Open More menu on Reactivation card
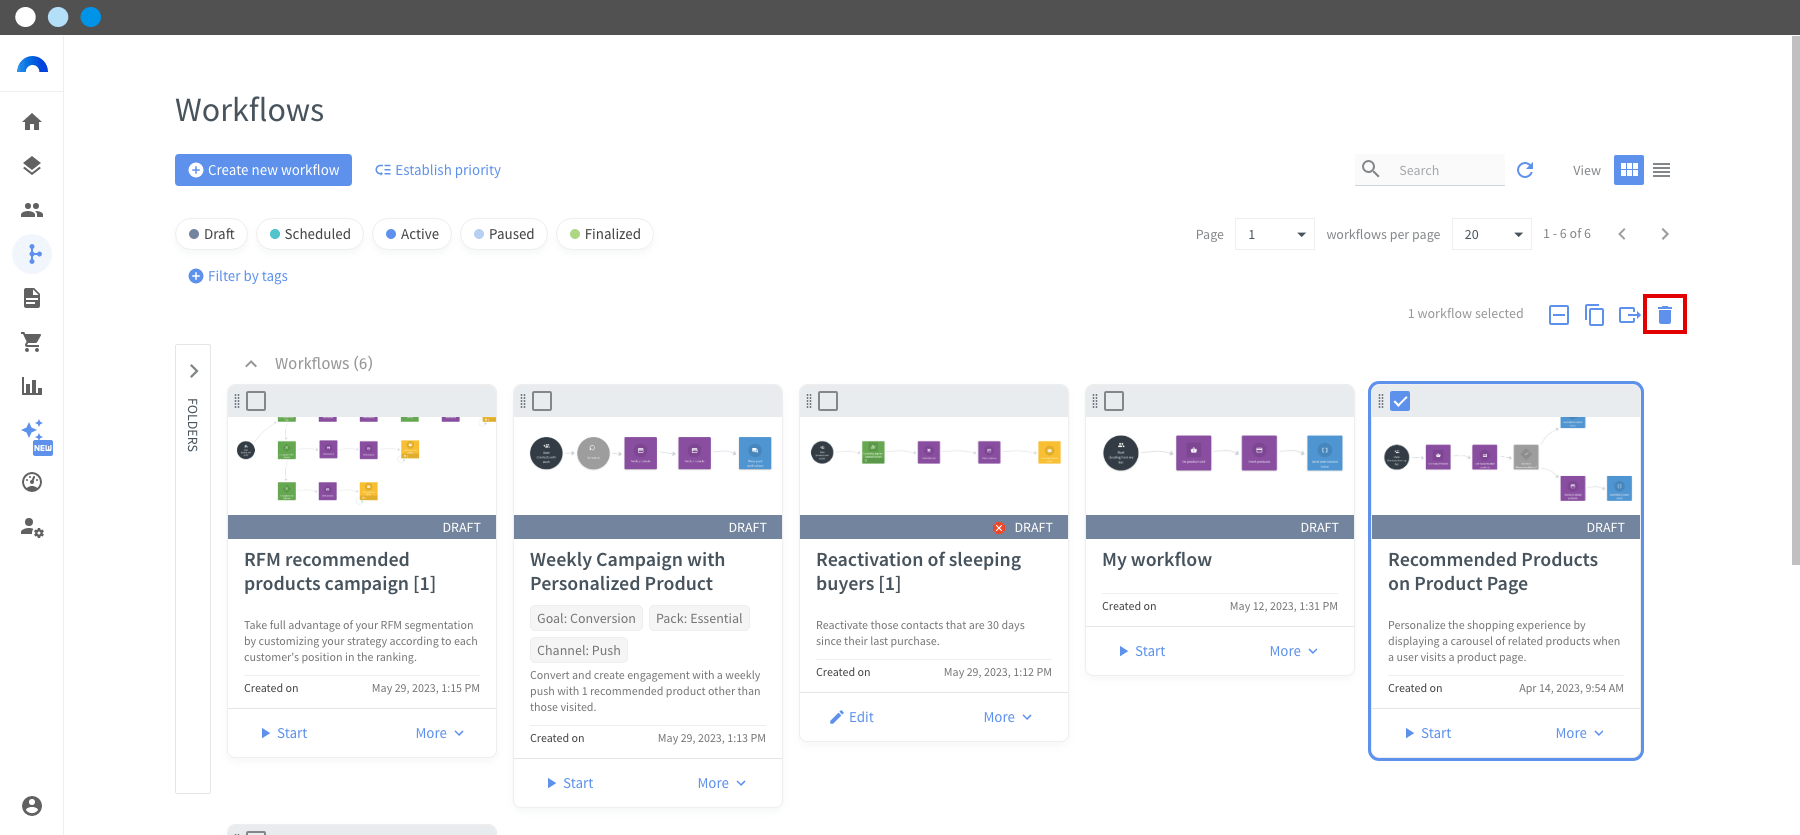The height and width of the screenshot is (835, 1800). point(1008,717)
